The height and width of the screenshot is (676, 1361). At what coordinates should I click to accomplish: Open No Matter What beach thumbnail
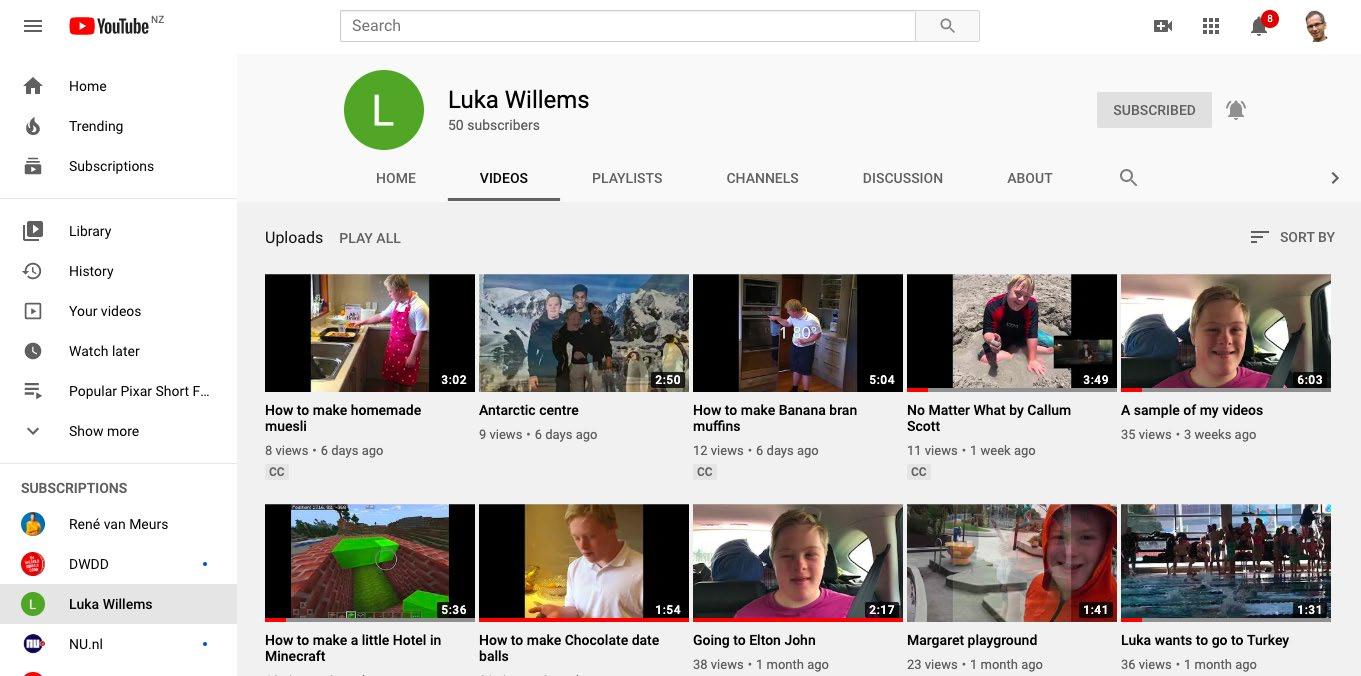pos(1012,333)
